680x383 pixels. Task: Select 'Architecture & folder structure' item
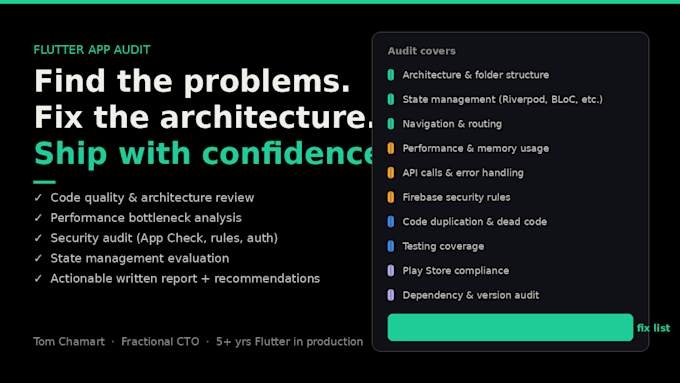point(475,75)
